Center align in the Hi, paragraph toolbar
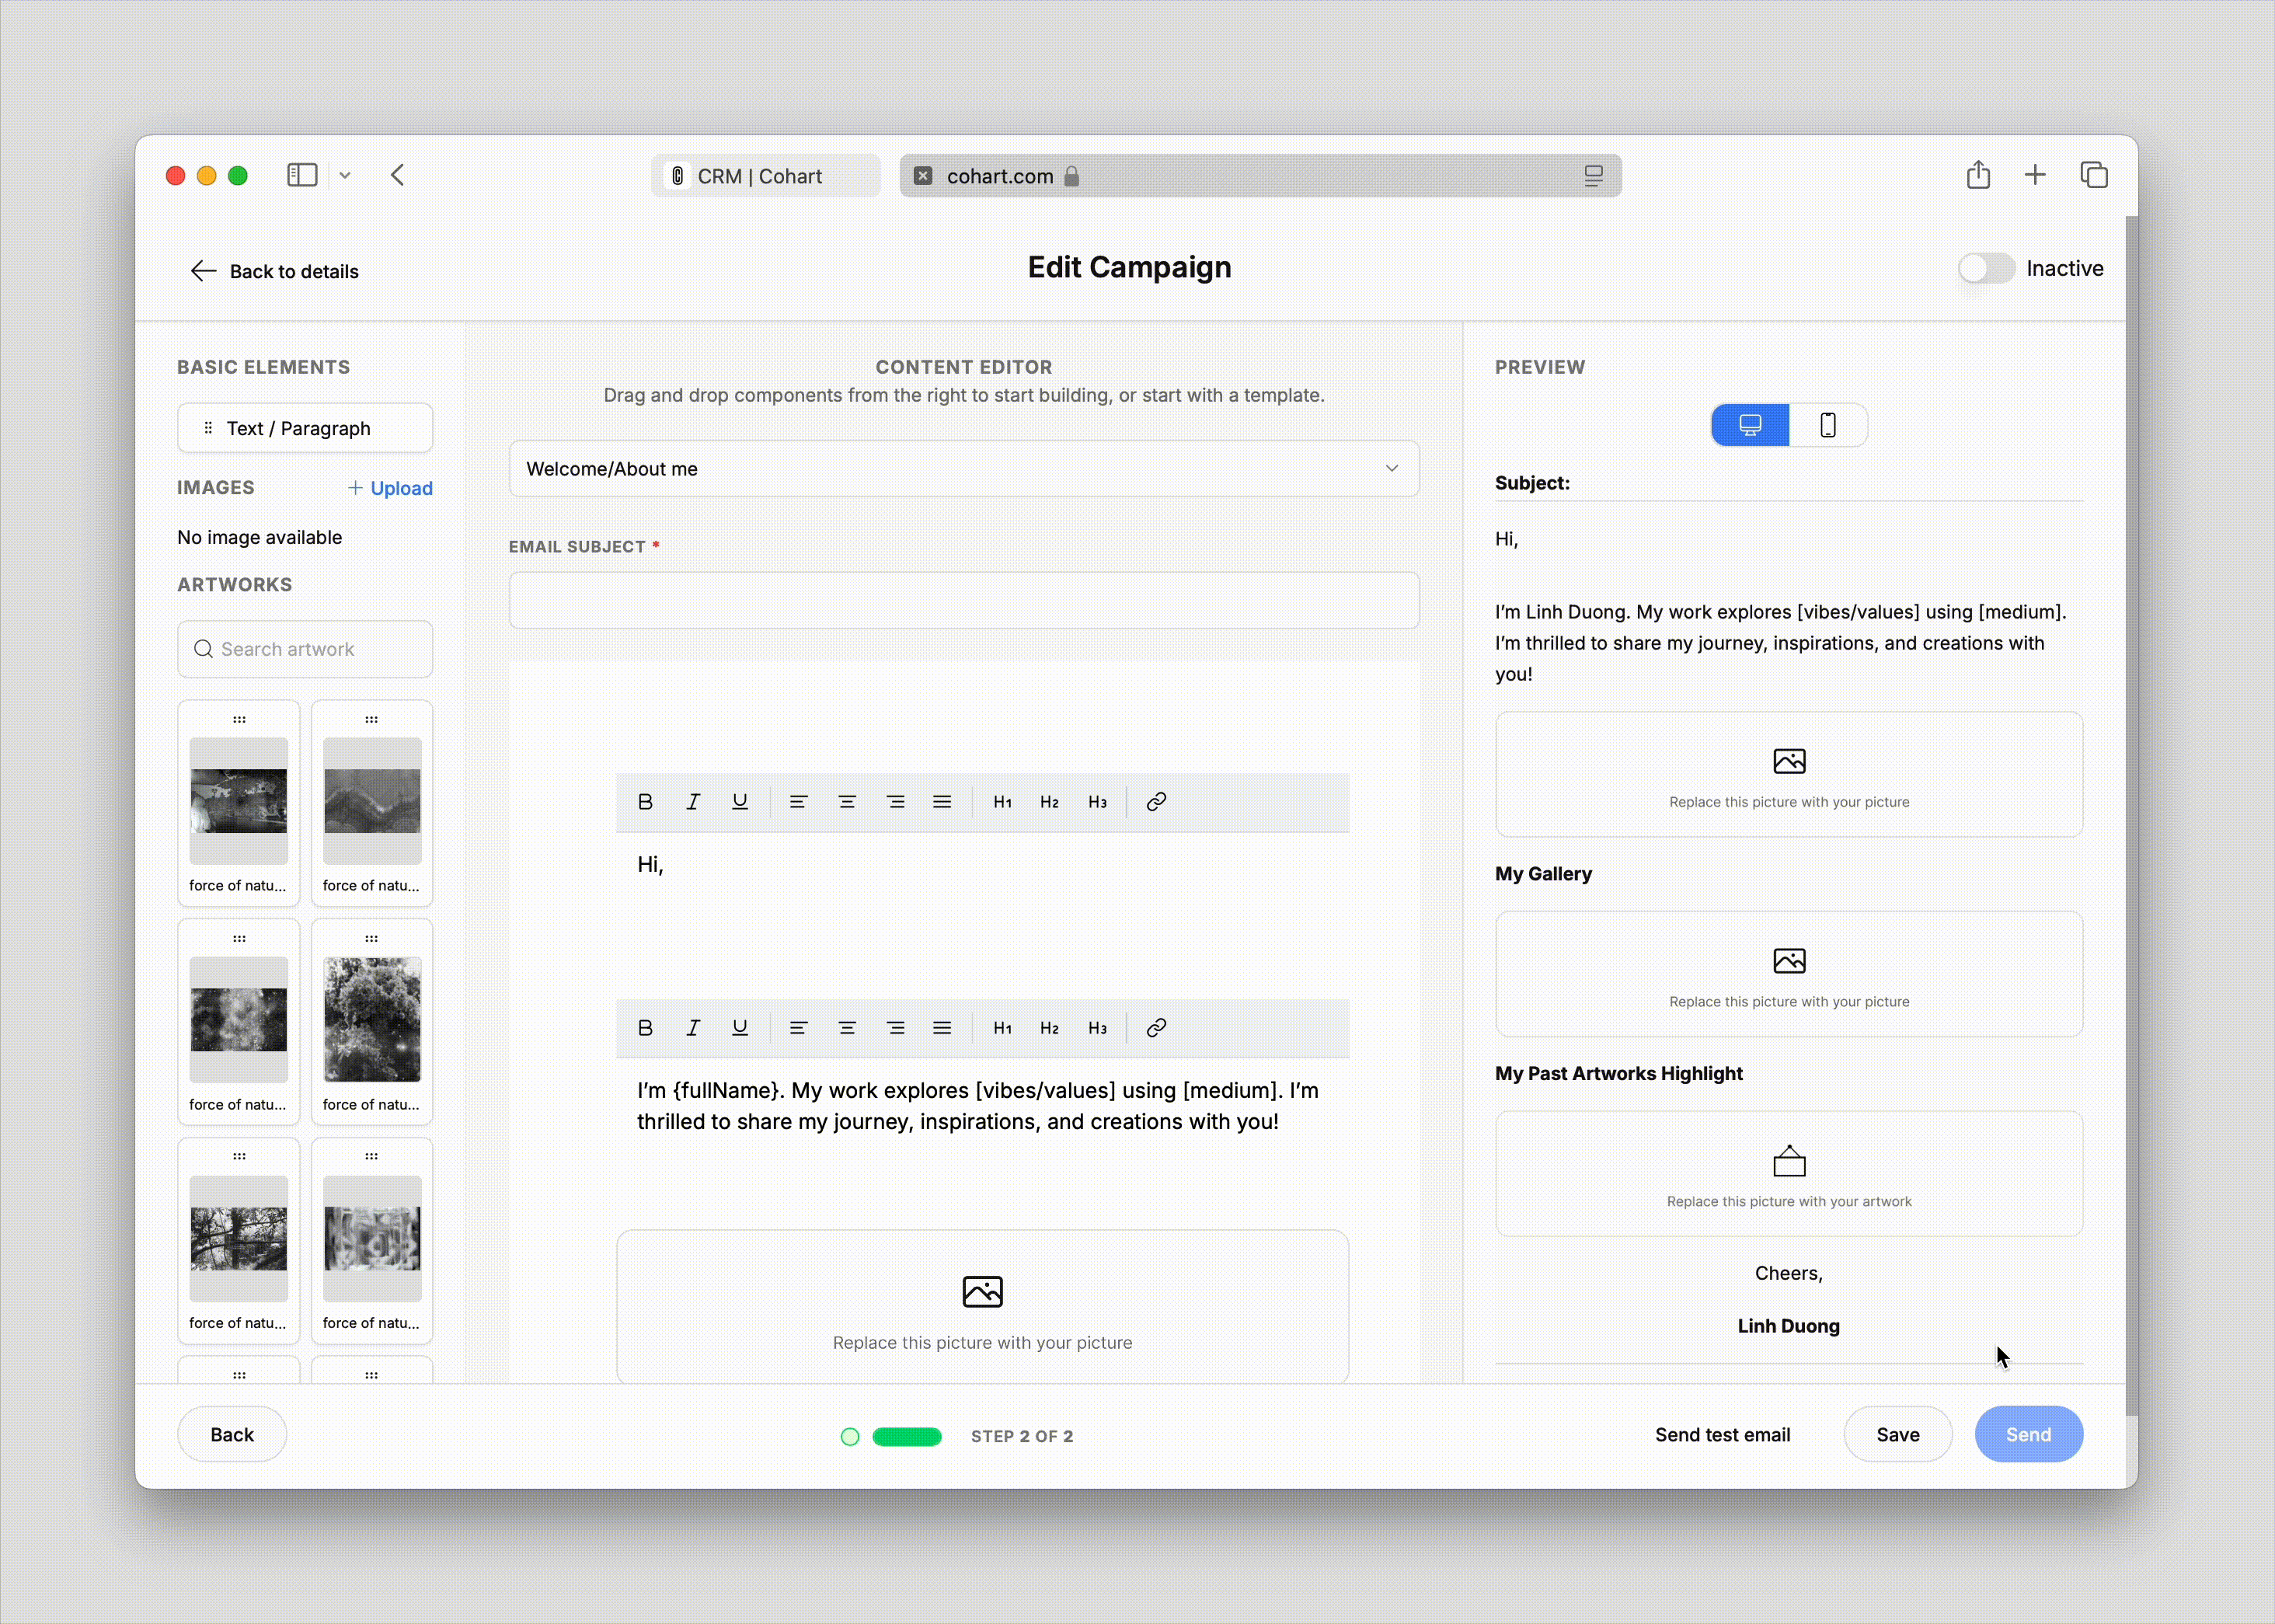 (x=847, y=802)
